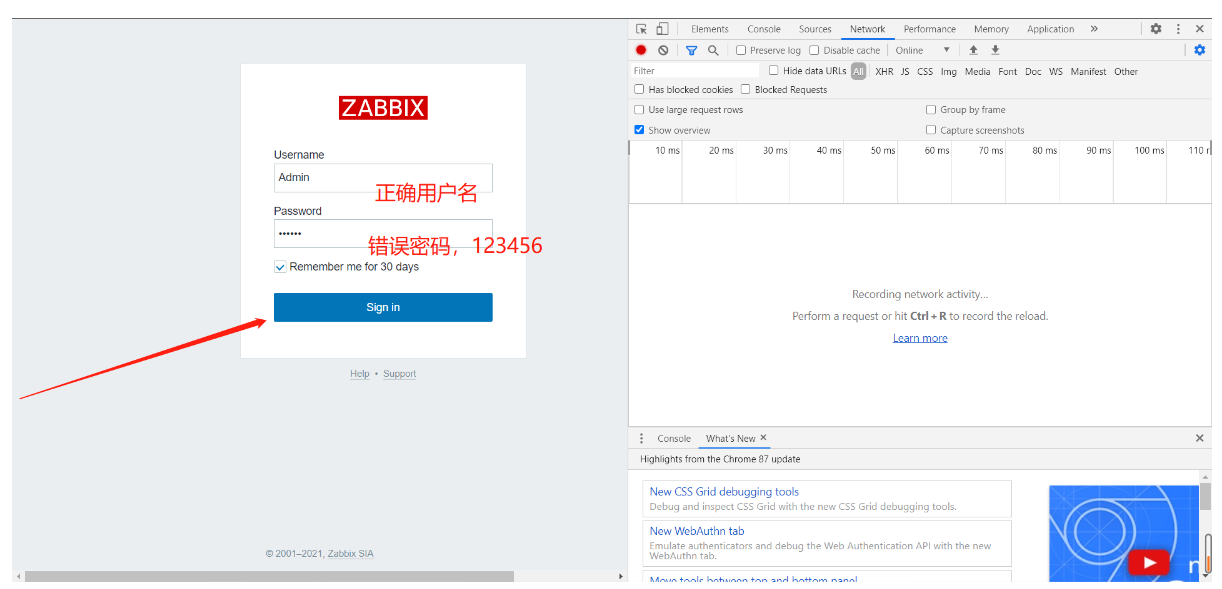This screenshot has height=589, width=1222.
Task: Filter requests by Font
Action: point(1008,72)
